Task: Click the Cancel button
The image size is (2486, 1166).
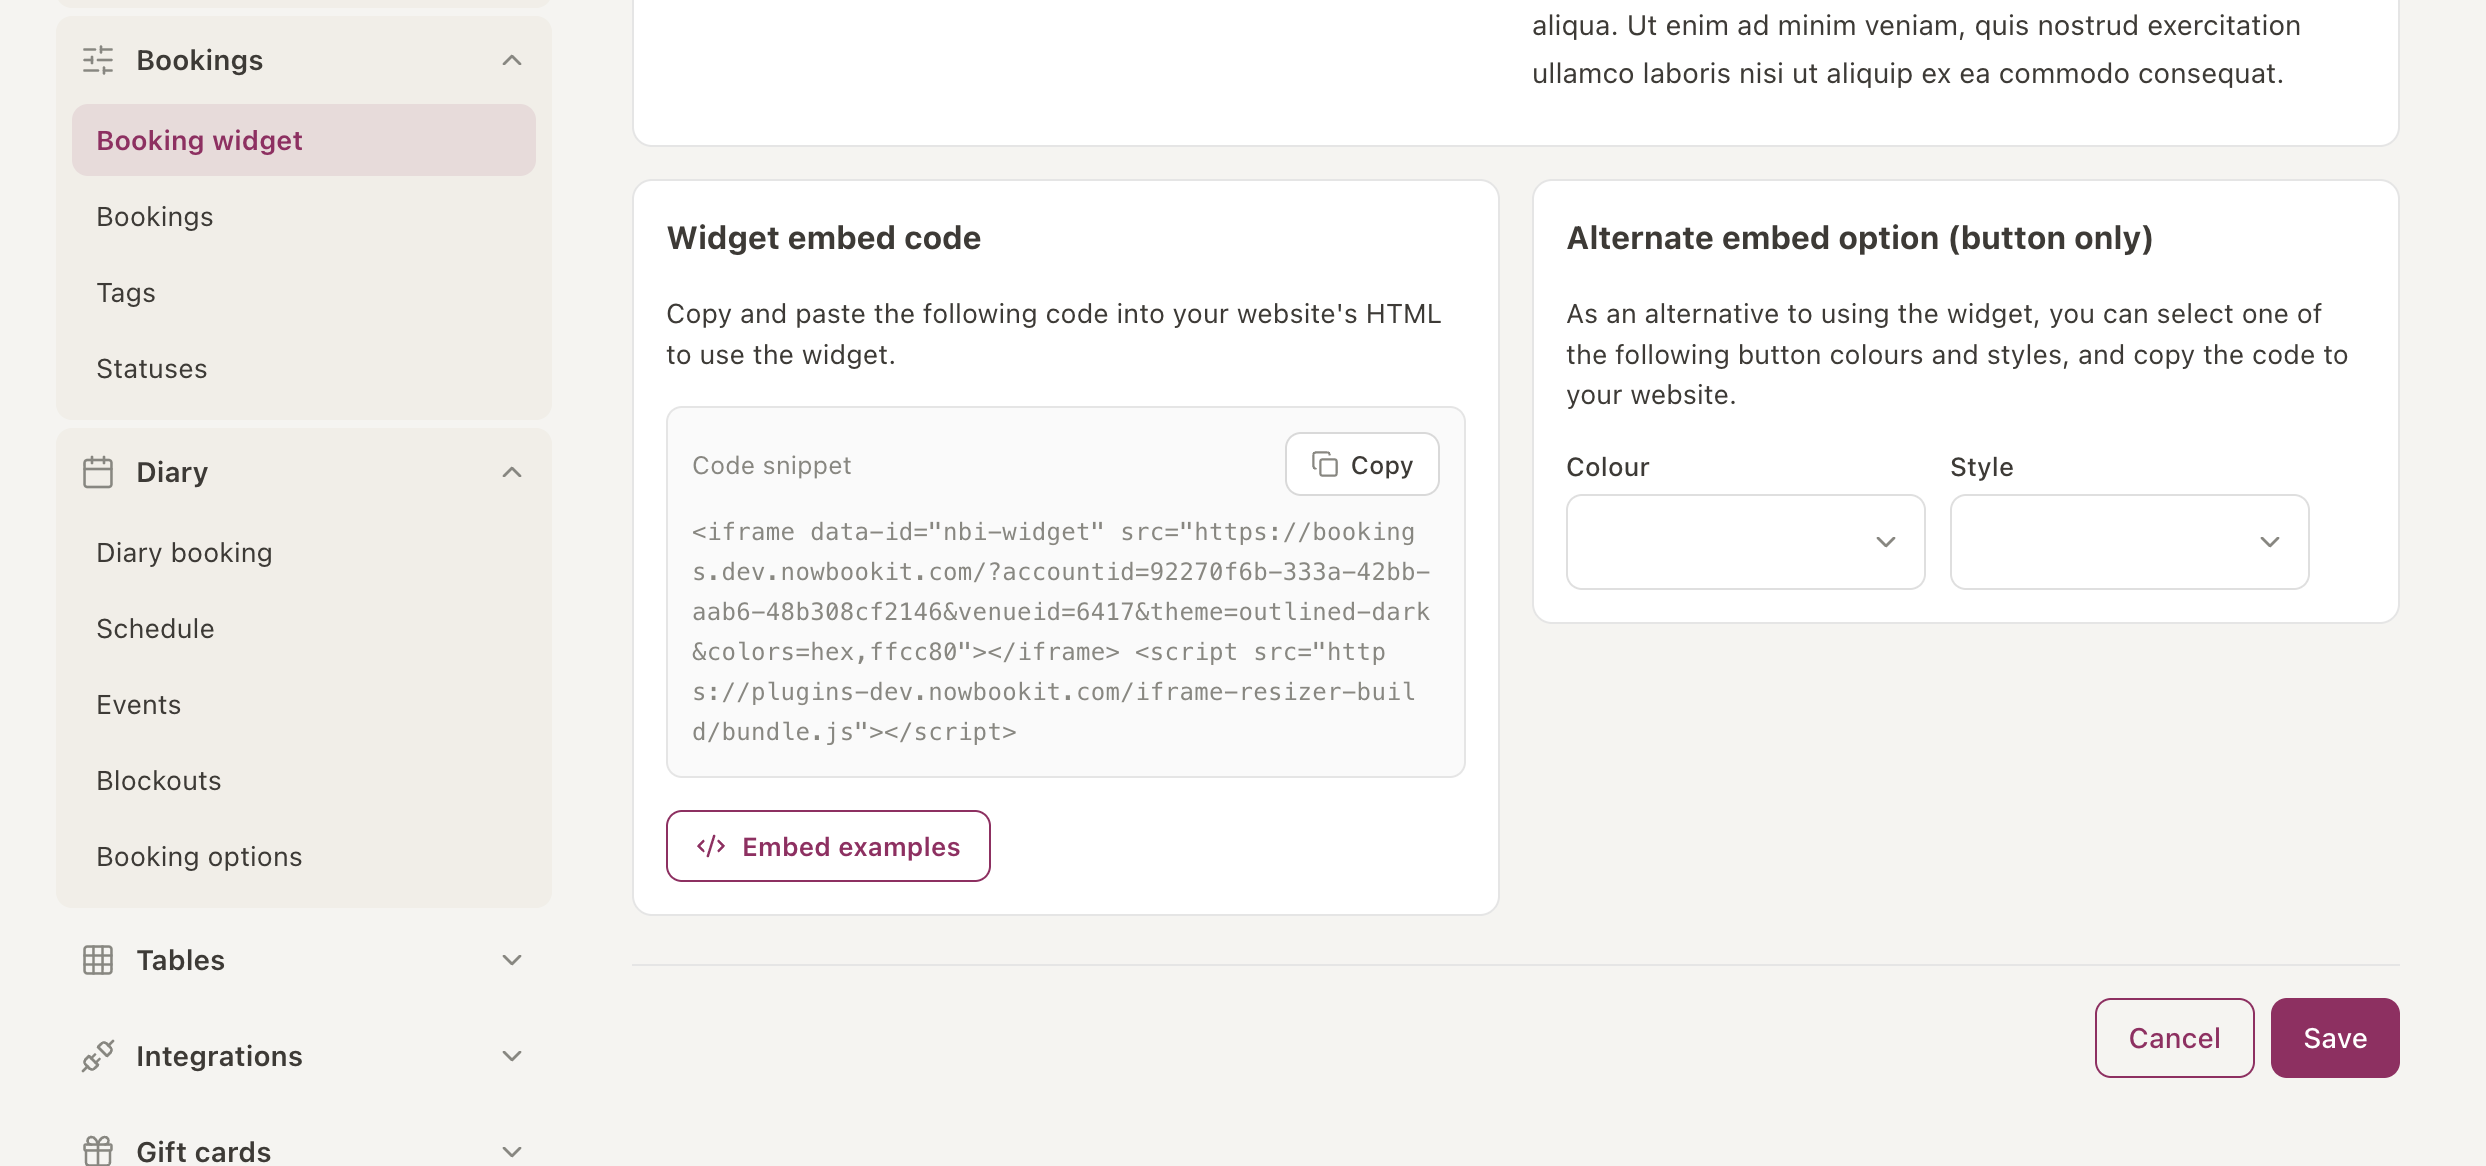Action: click(2175, 1038)
